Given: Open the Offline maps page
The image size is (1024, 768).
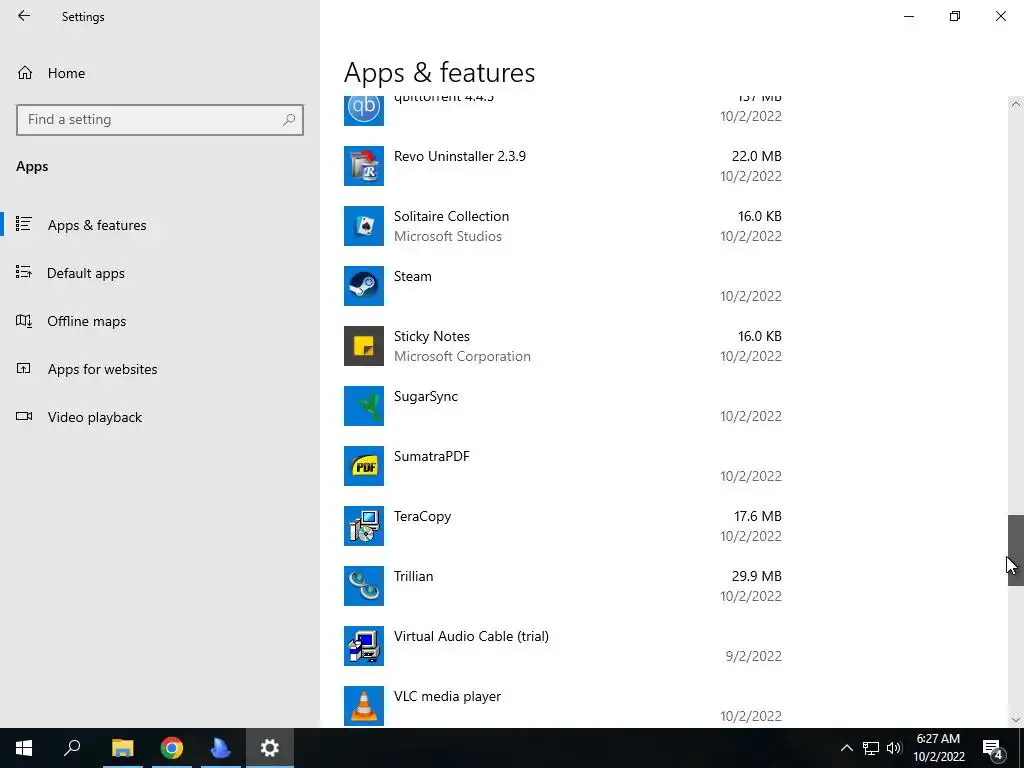Looking at the screenshot, I should [x=160, y=321].
